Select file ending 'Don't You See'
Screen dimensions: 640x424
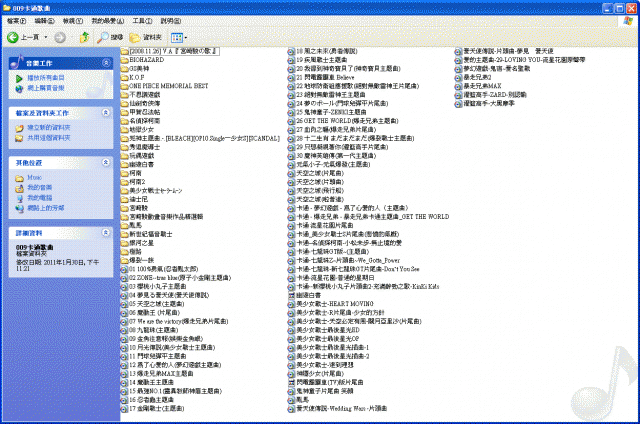(x=358, y=269)
